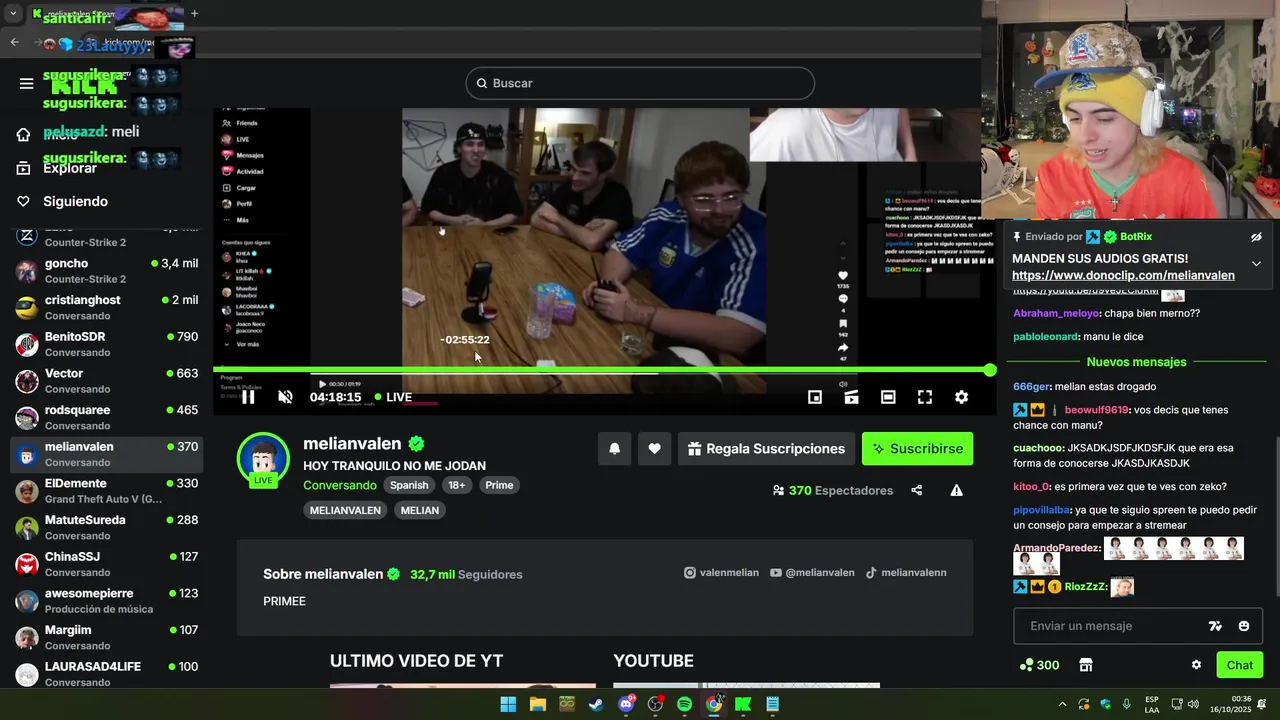Image resolution: width=1280 pixels, height=720 pixels.
Task: Click the green Suscribirse button
Action: coord(917,449)
